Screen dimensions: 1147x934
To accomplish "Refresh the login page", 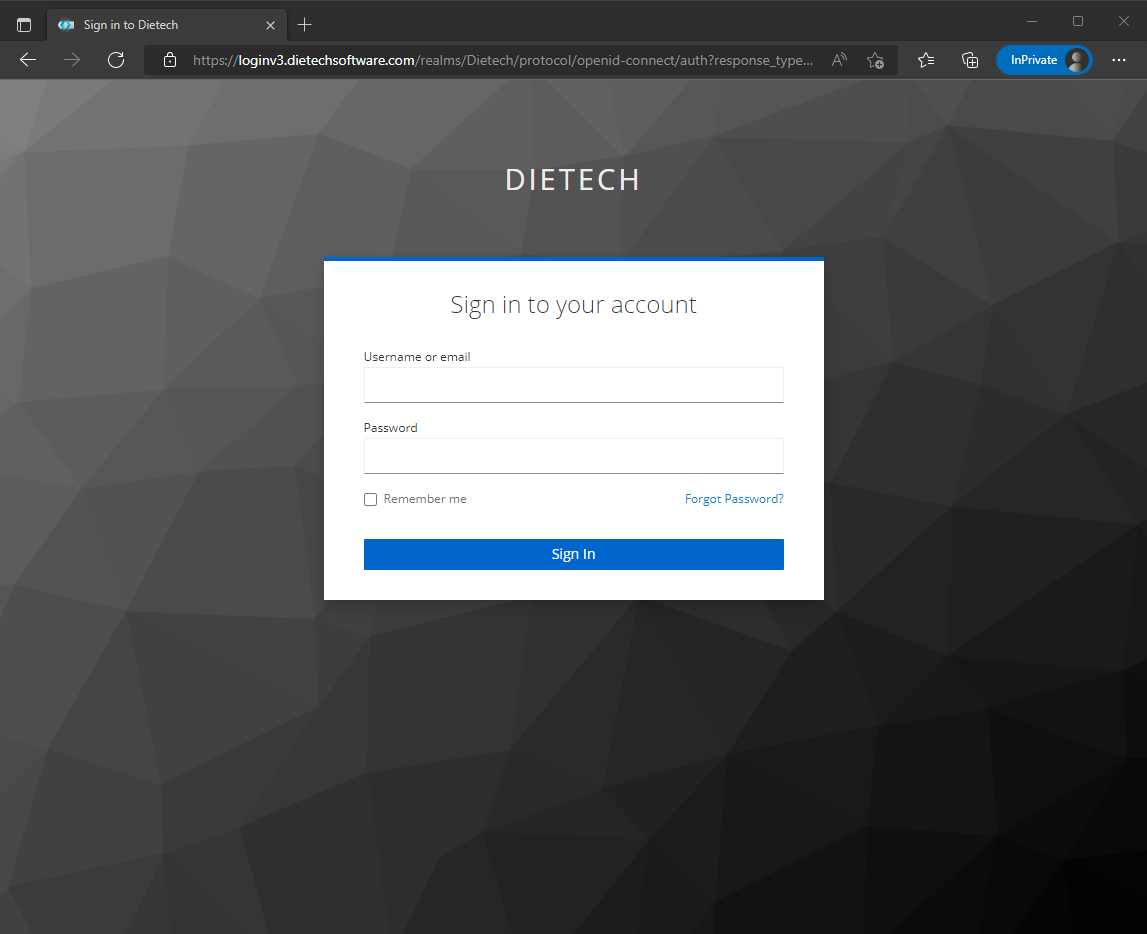I will [116, 60].
